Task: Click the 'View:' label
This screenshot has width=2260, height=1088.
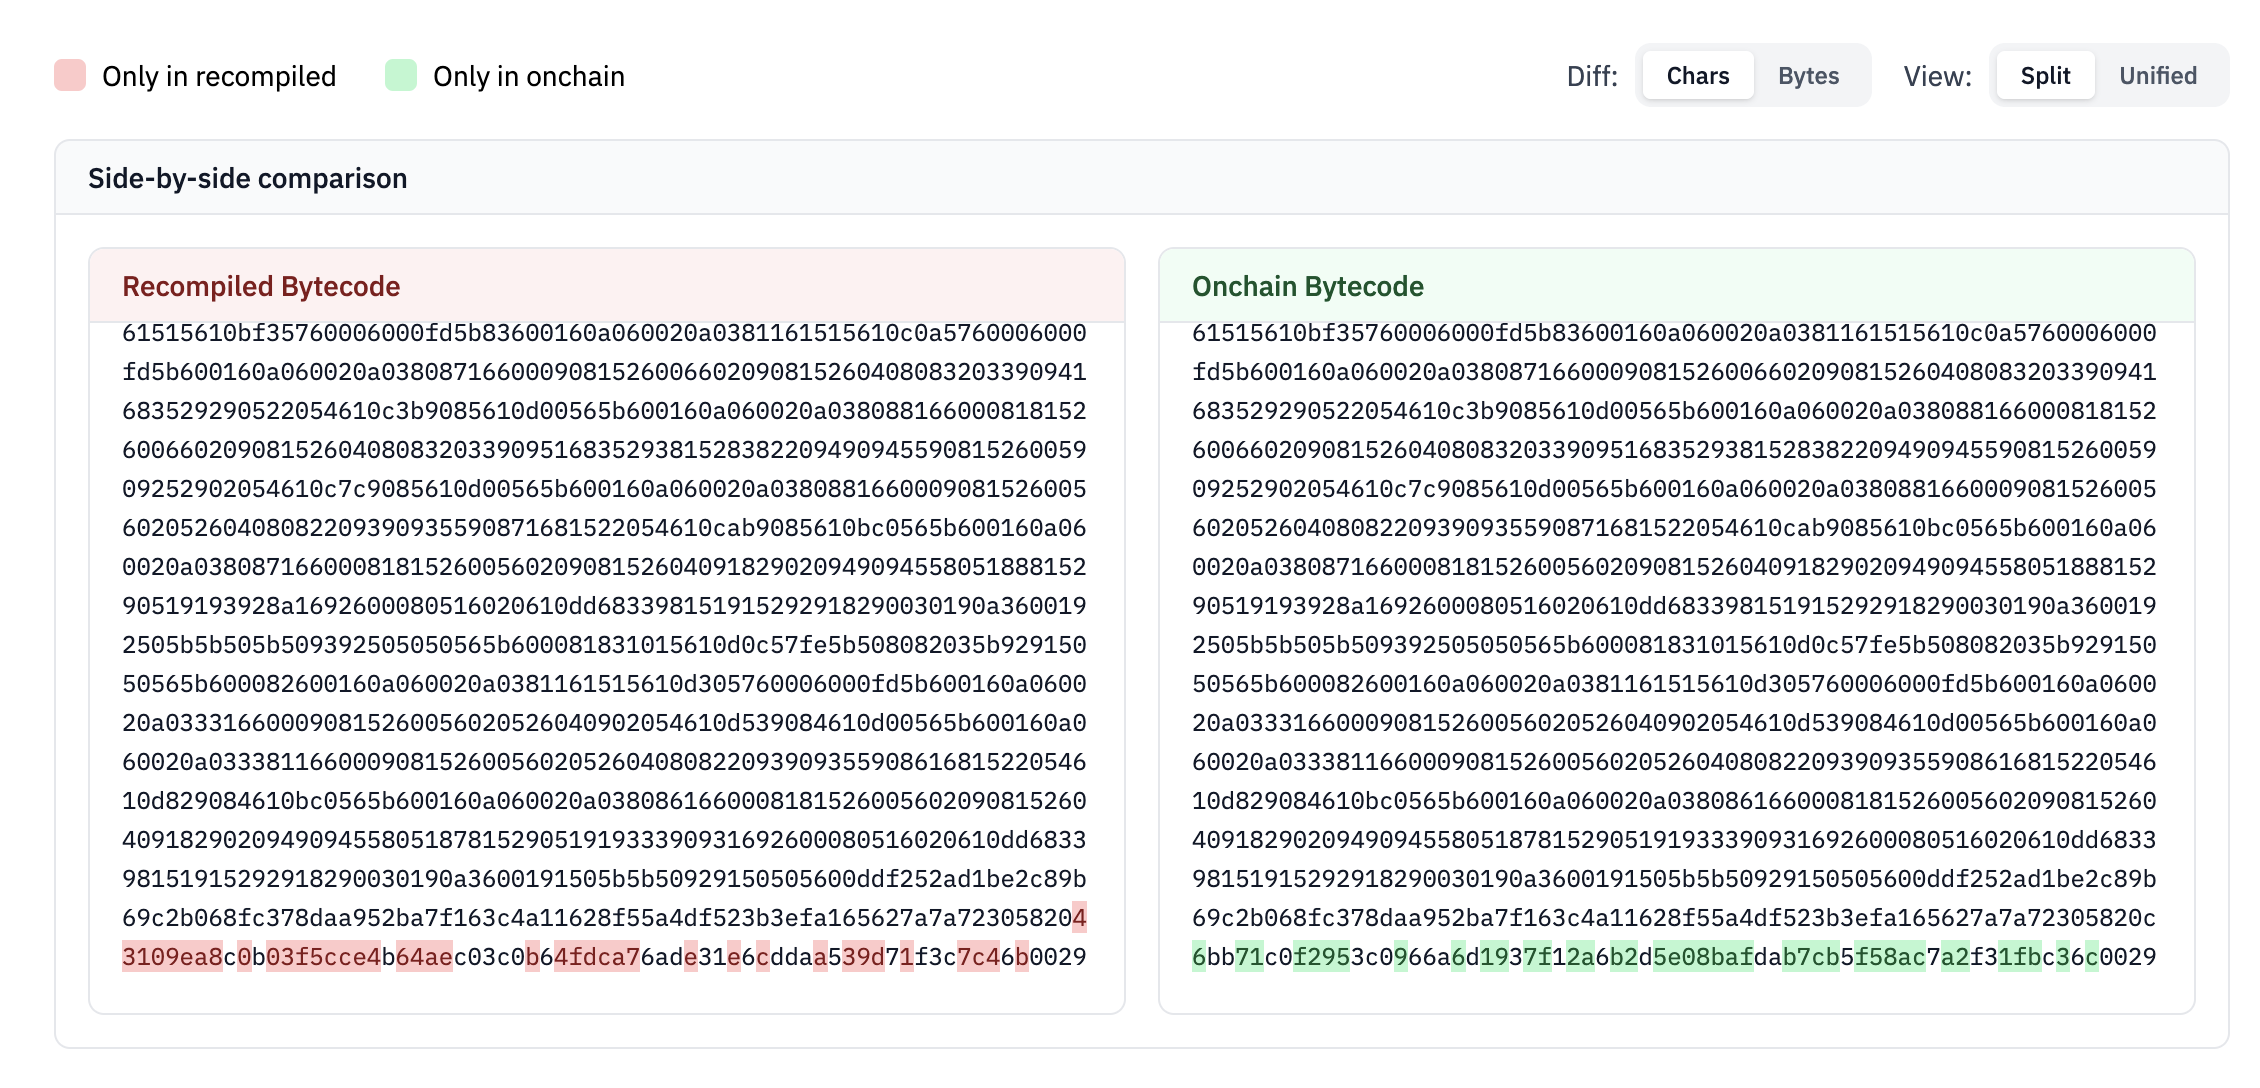Action: click(1937, 75)
